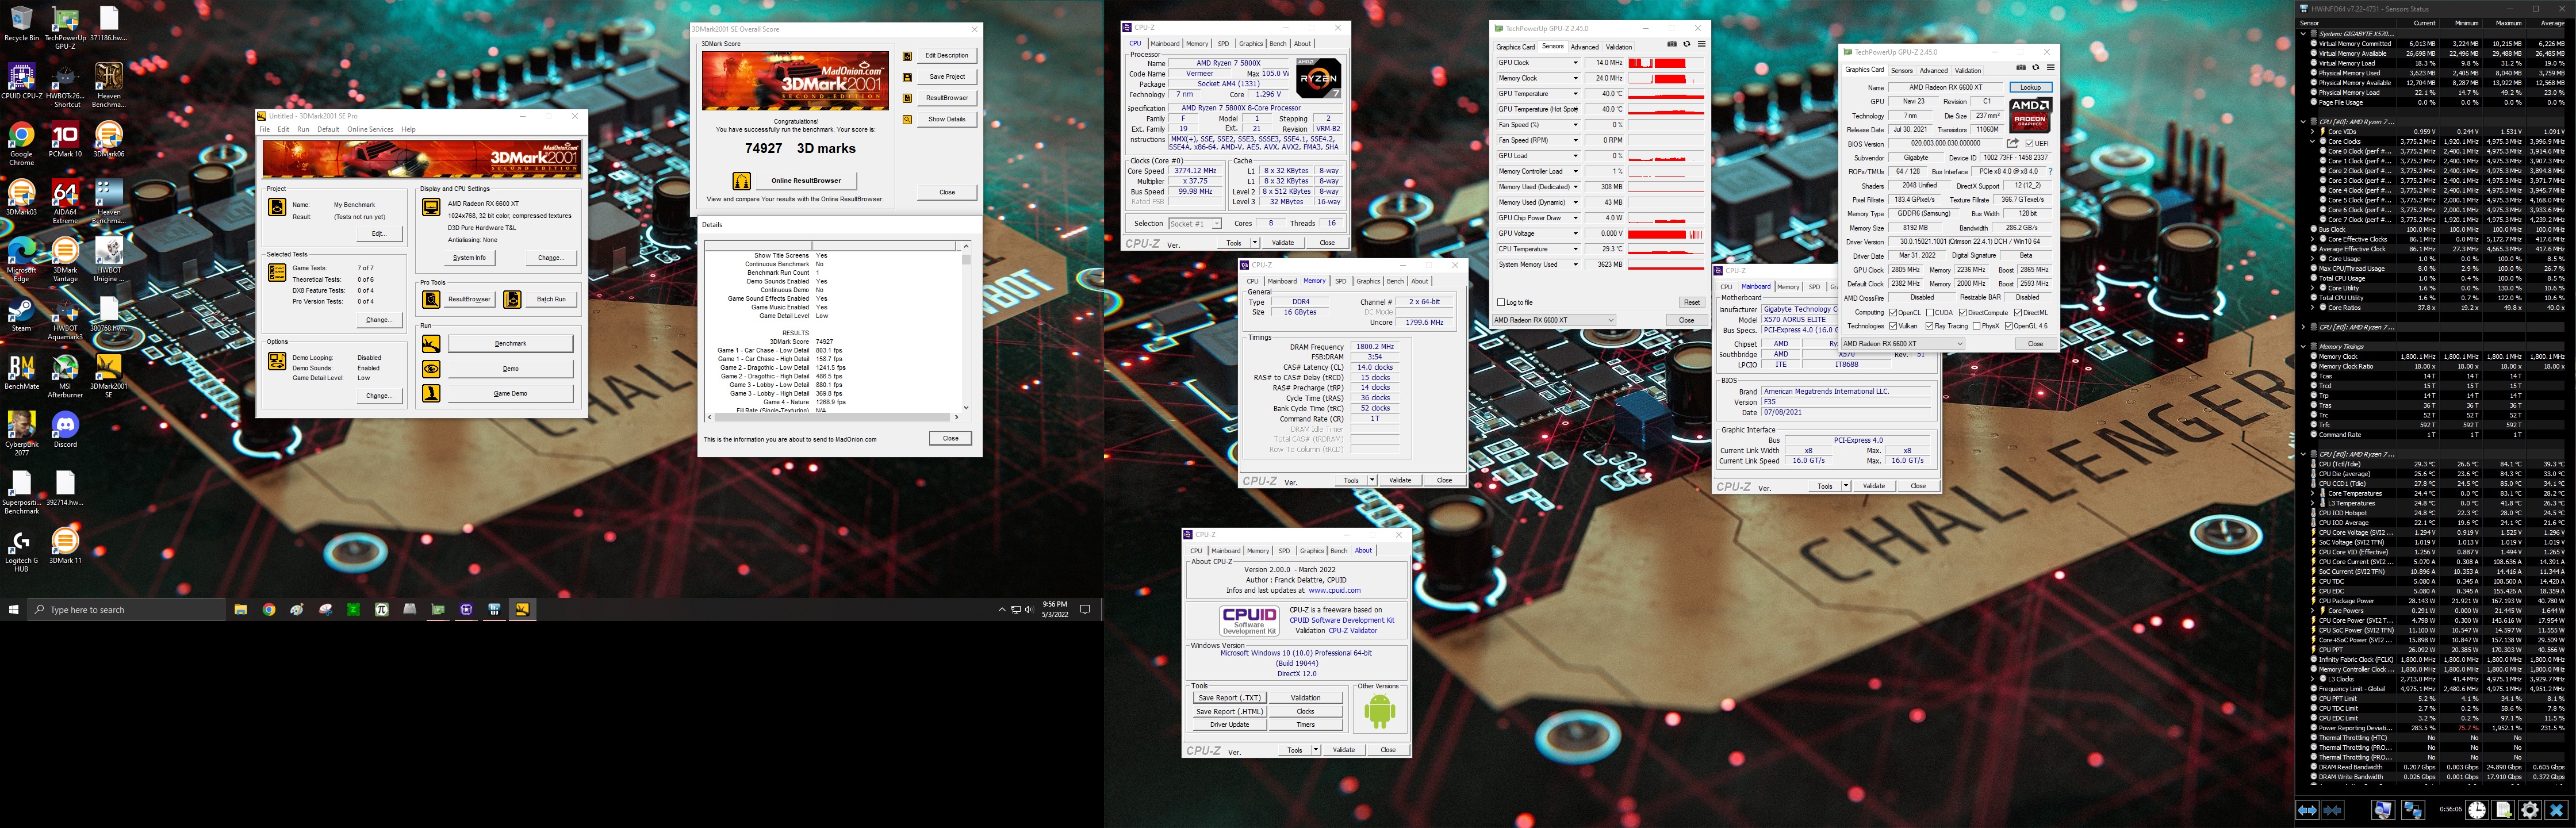Click the refresh icon in GPU-Z Sensors window
Viewport: 2576px width, 828px height.
1687,44
